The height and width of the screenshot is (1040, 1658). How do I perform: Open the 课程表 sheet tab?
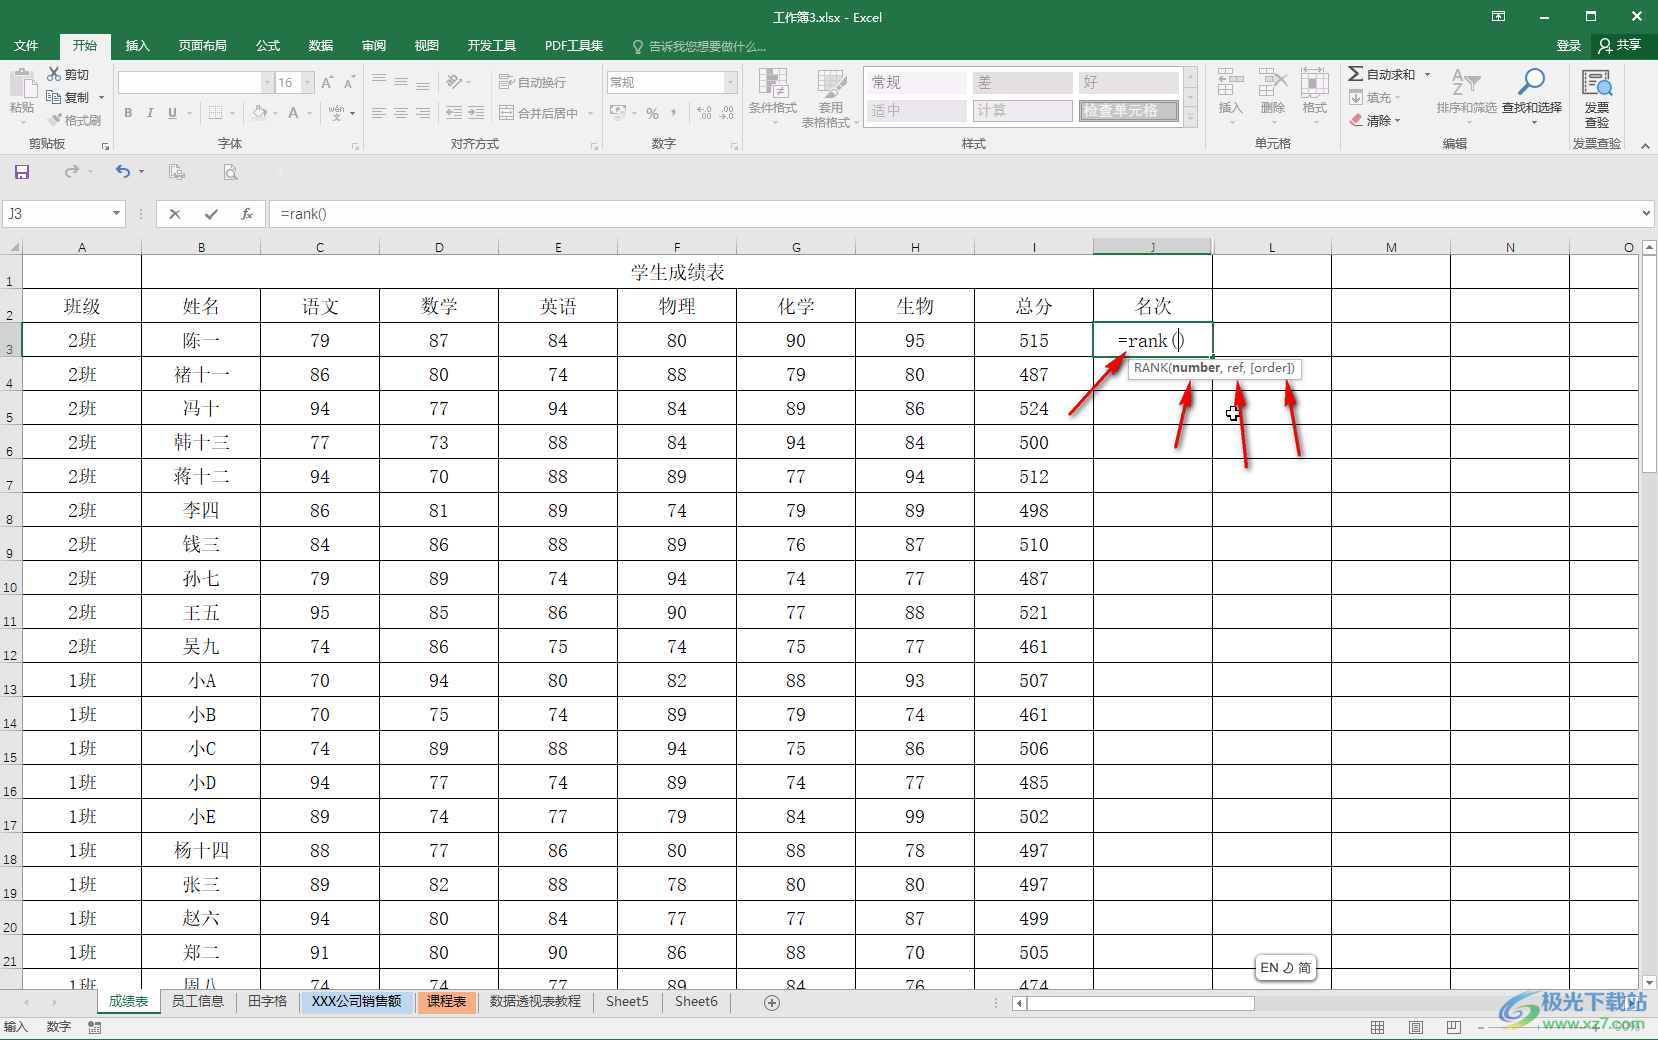(x=446, y=1001)
